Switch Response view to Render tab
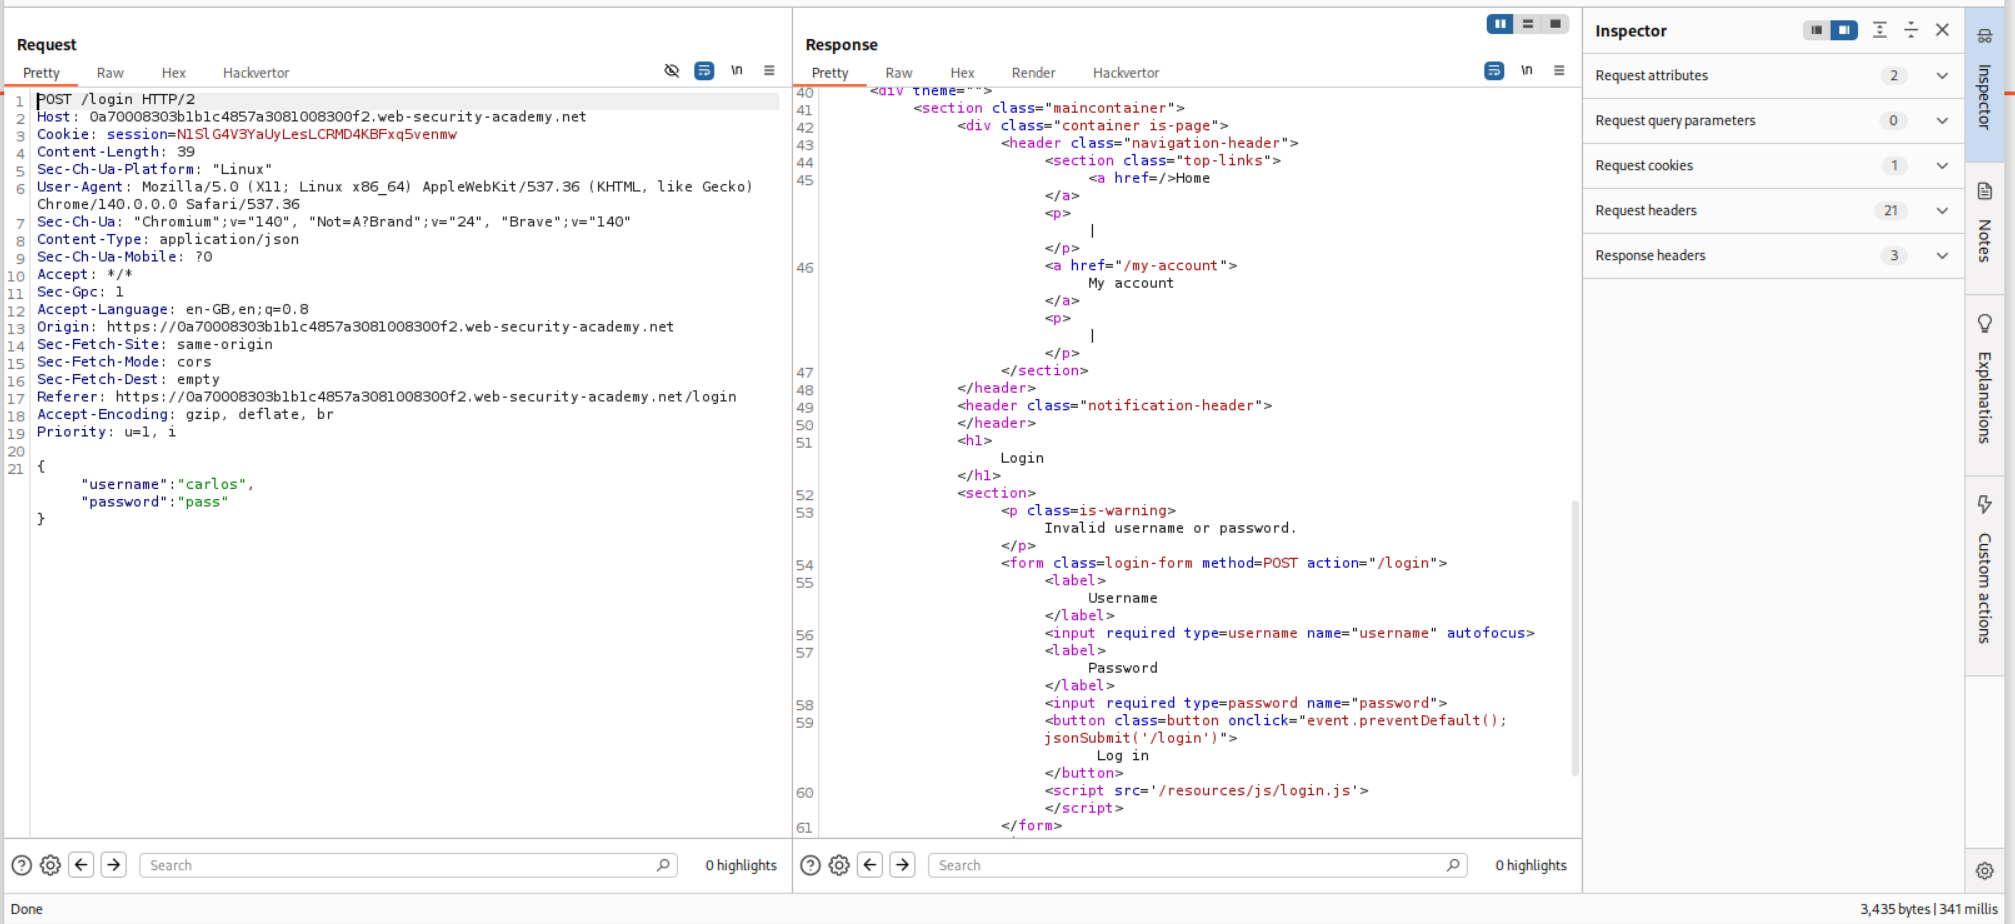 (1033, 73)
